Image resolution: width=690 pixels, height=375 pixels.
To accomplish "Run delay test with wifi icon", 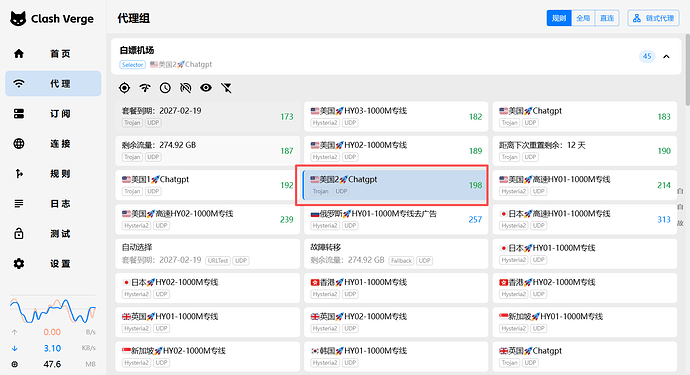I will (145, 88).
